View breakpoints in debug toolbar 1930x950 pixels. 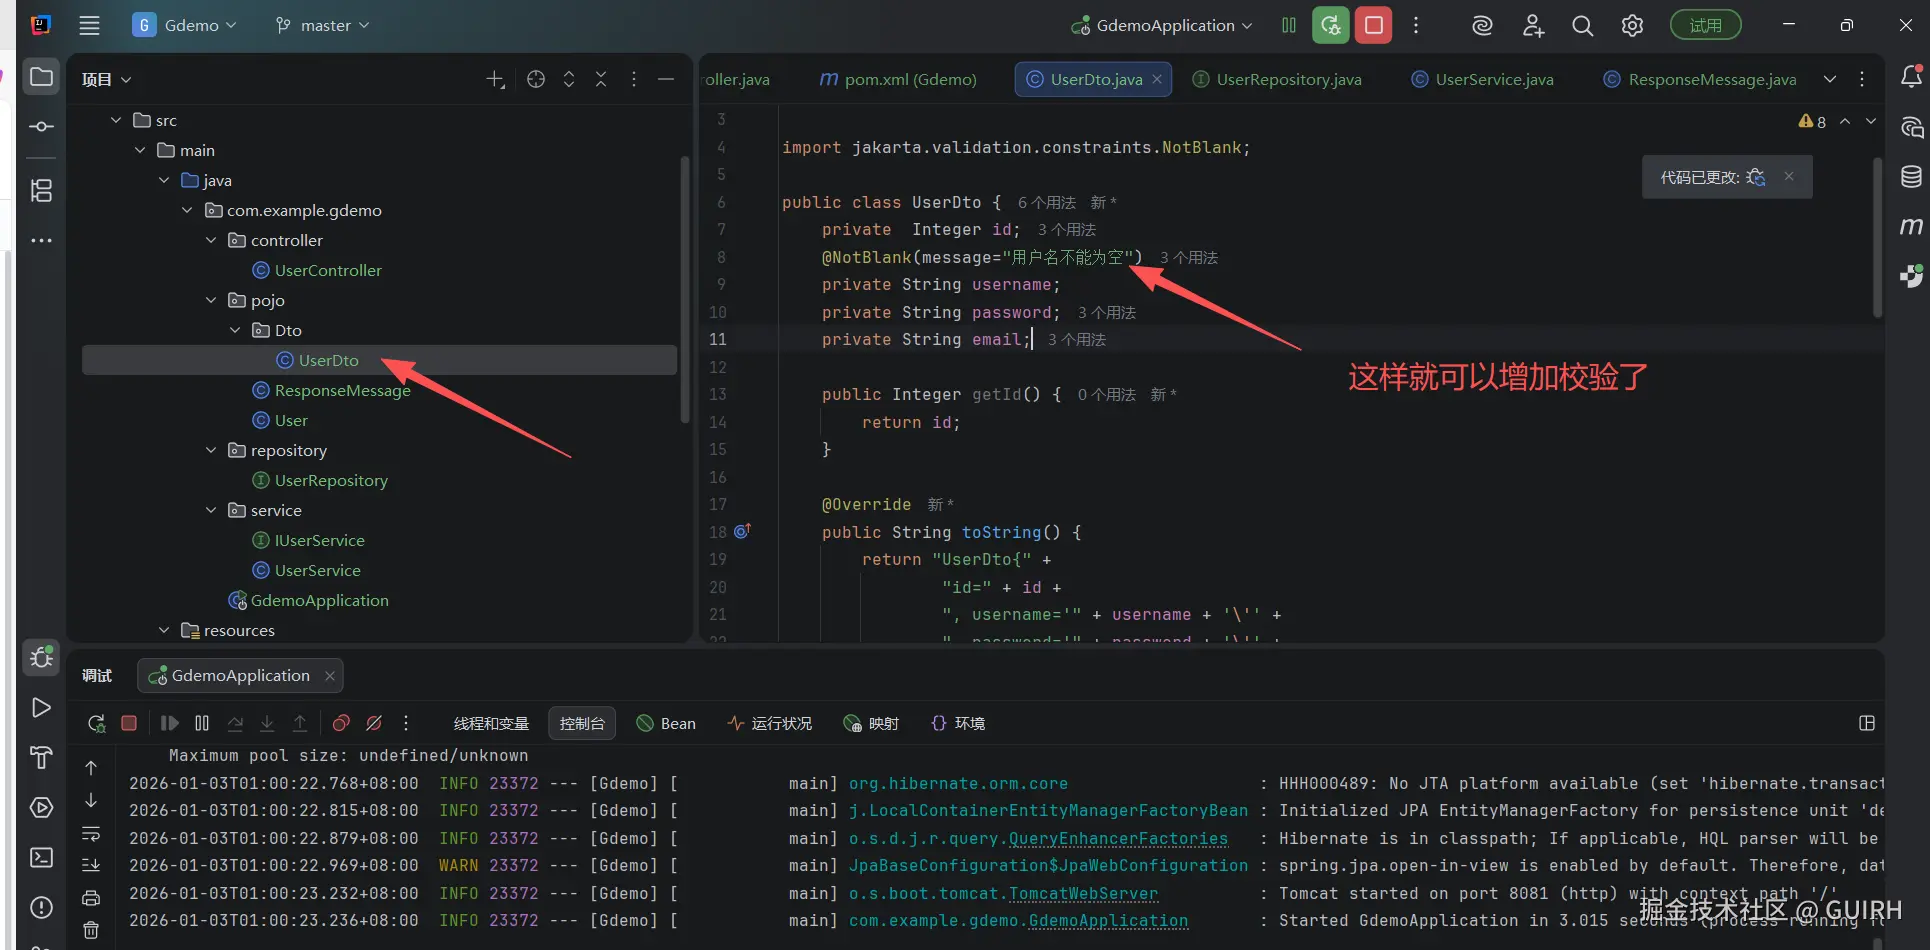pos(341,723)
